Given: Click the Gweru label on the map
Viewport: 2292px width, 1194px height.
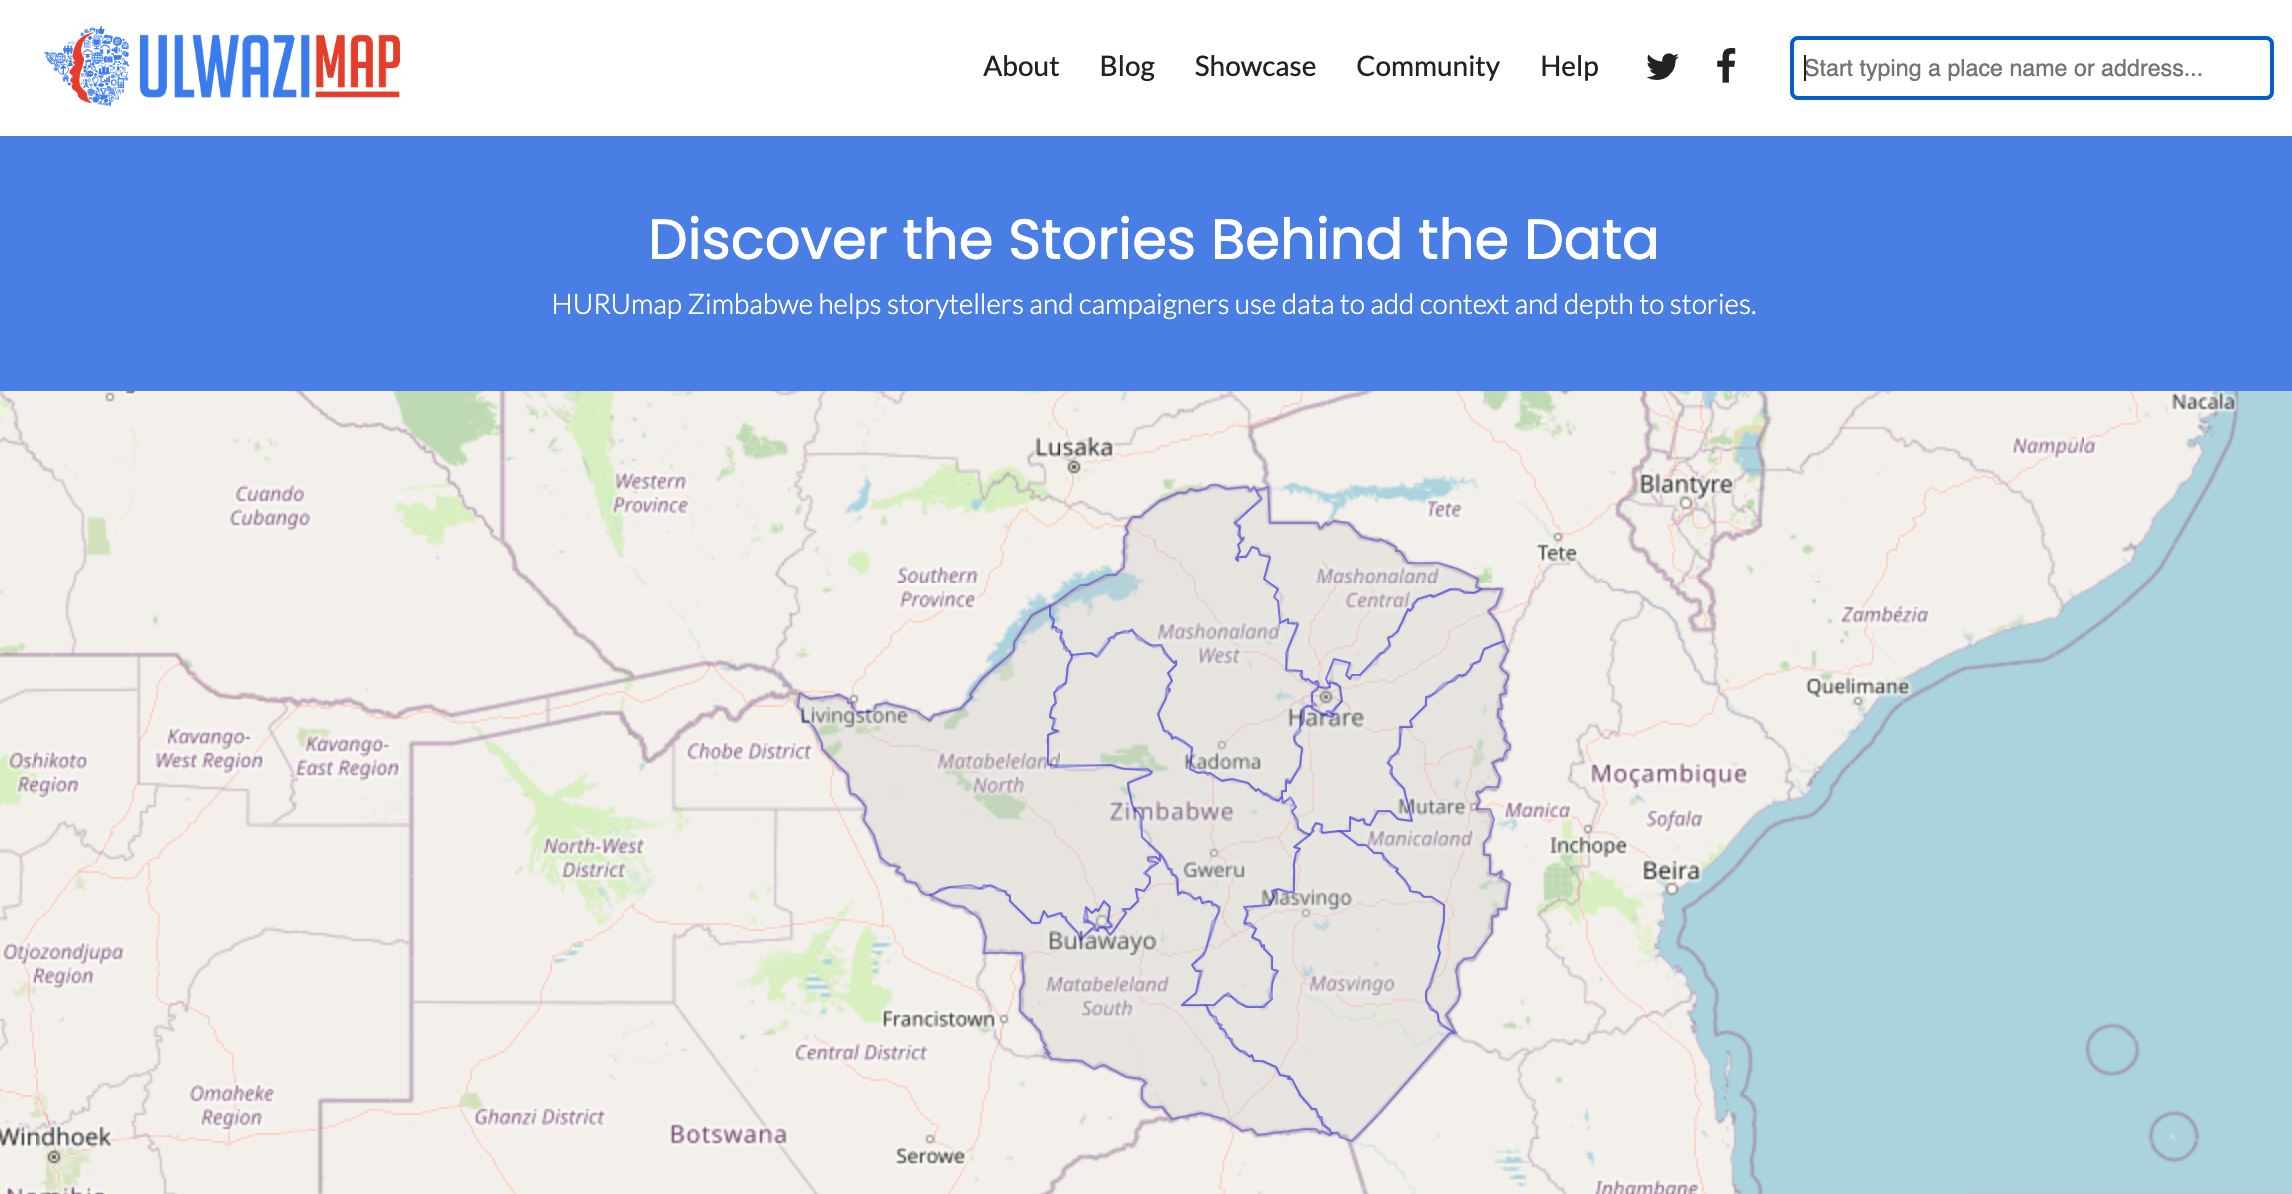Looking at the screenshot, I should click(x=1214, y=869).
